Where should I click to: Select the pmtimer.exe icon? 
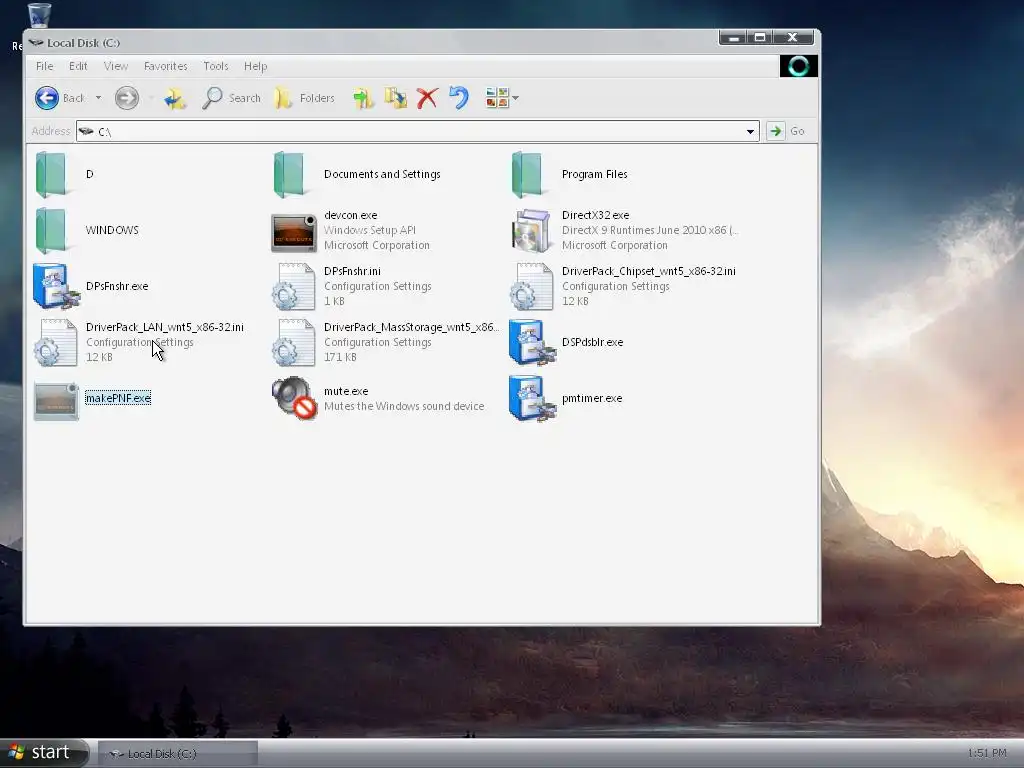coord(532,398)
